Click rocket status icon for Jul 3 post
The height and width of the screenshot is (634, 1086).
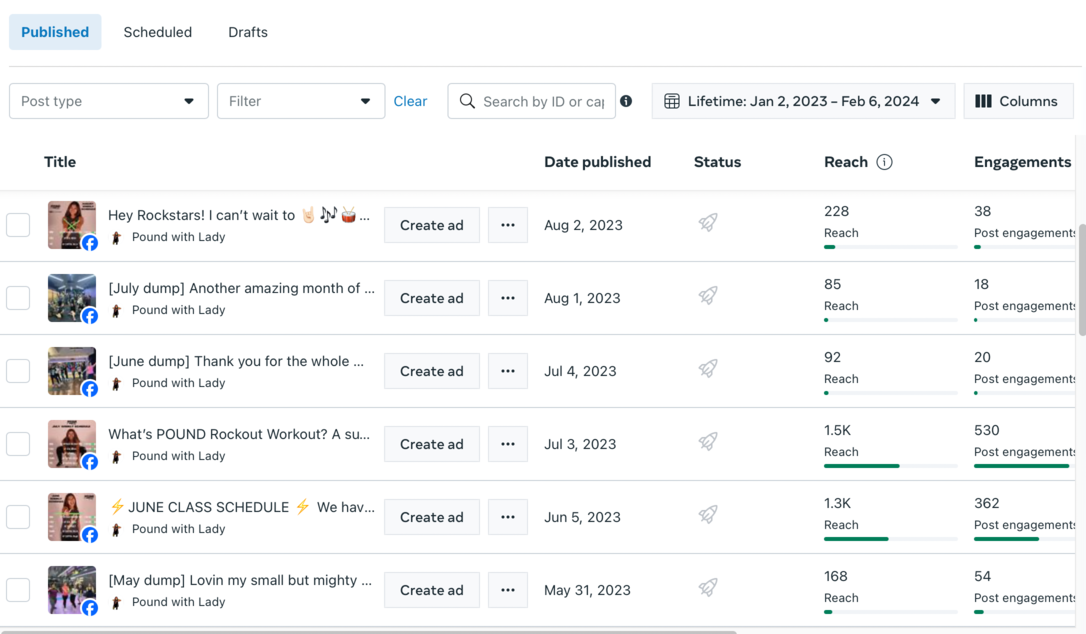click(x=708, y=443)
